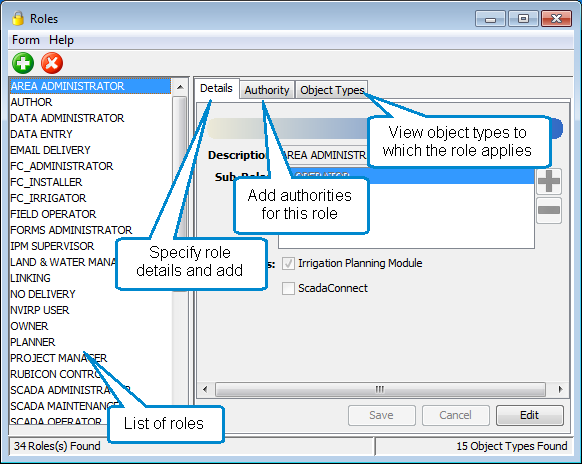This screenshot has height=464, width=582.
Task: Click the Edit button
Action: [530, 415]
